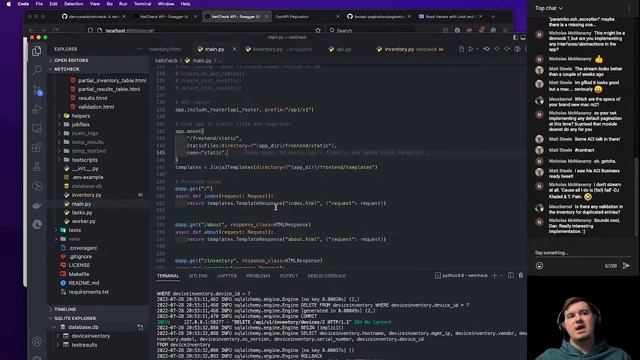Open Top chat dropdown
This screenshot has width=640, height=360.
click(549, 8)
